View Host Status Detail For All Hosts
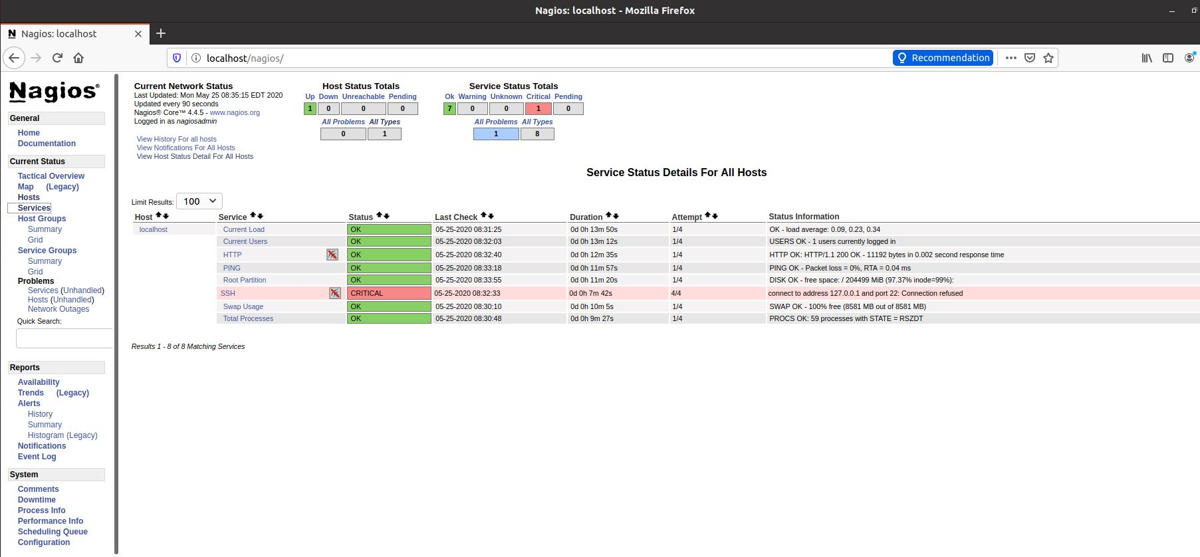 pos(195,156)
